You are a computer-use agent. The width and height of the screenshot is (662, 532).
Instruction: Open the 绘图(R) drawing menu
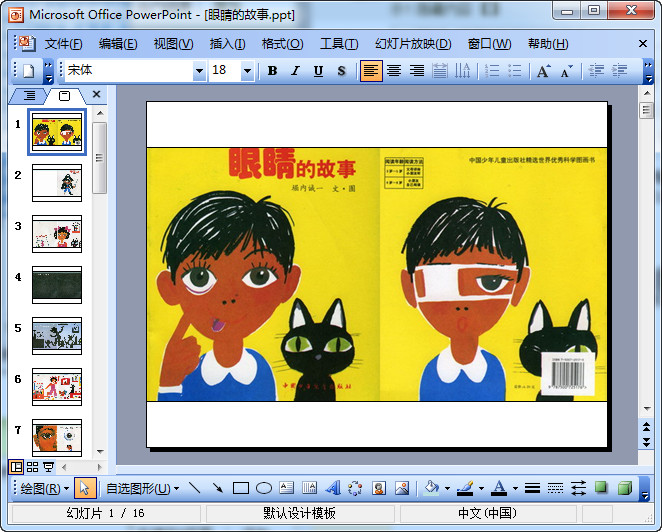[x=44, y=489]
